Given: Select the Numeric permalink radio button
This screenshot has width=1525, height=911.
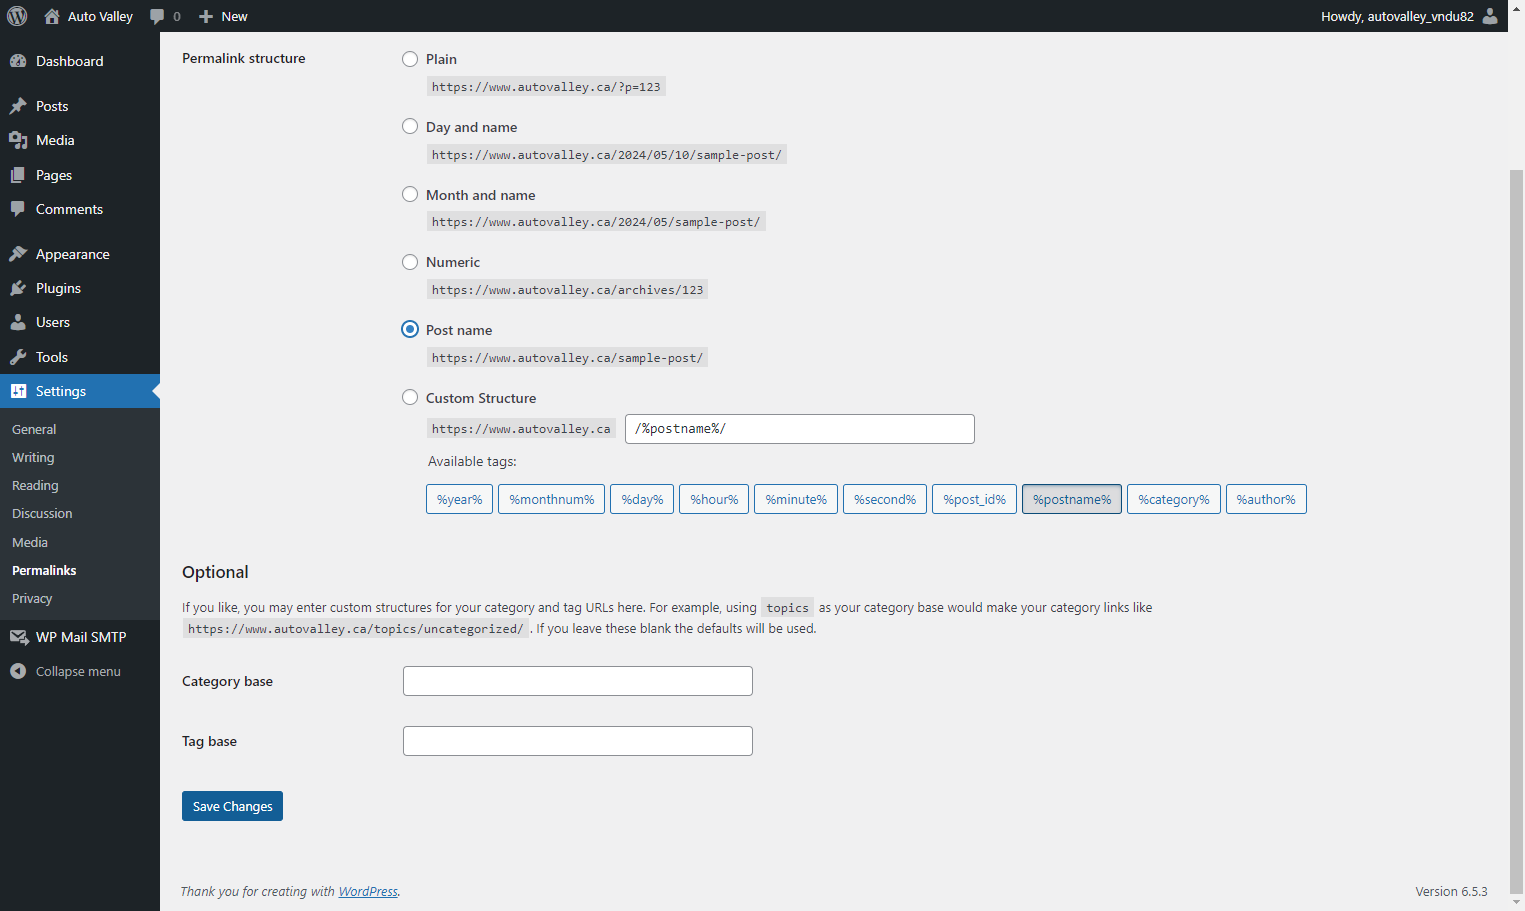Looking at the screenshot, I should [x=410, y=262].
